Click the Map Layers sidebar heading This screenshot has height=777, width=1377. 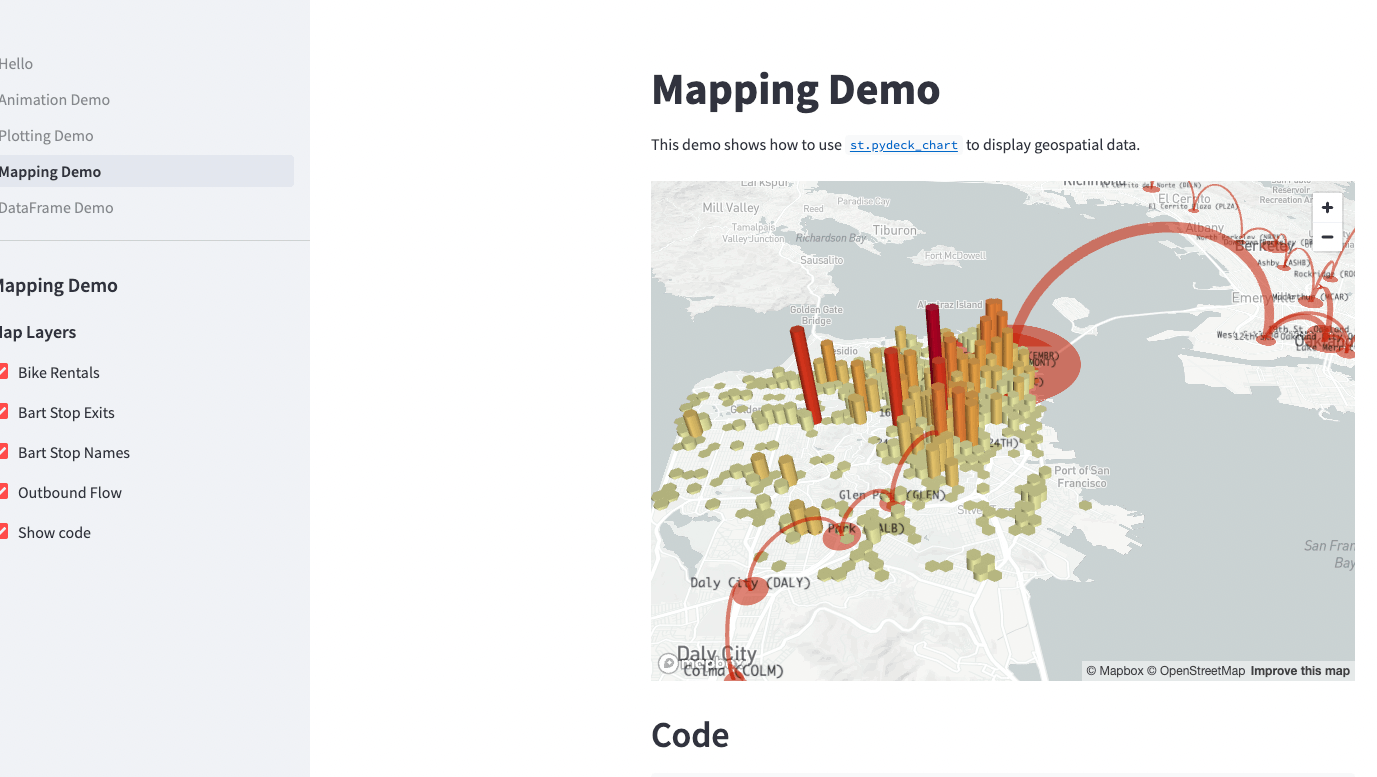click(x=38, y=332)
